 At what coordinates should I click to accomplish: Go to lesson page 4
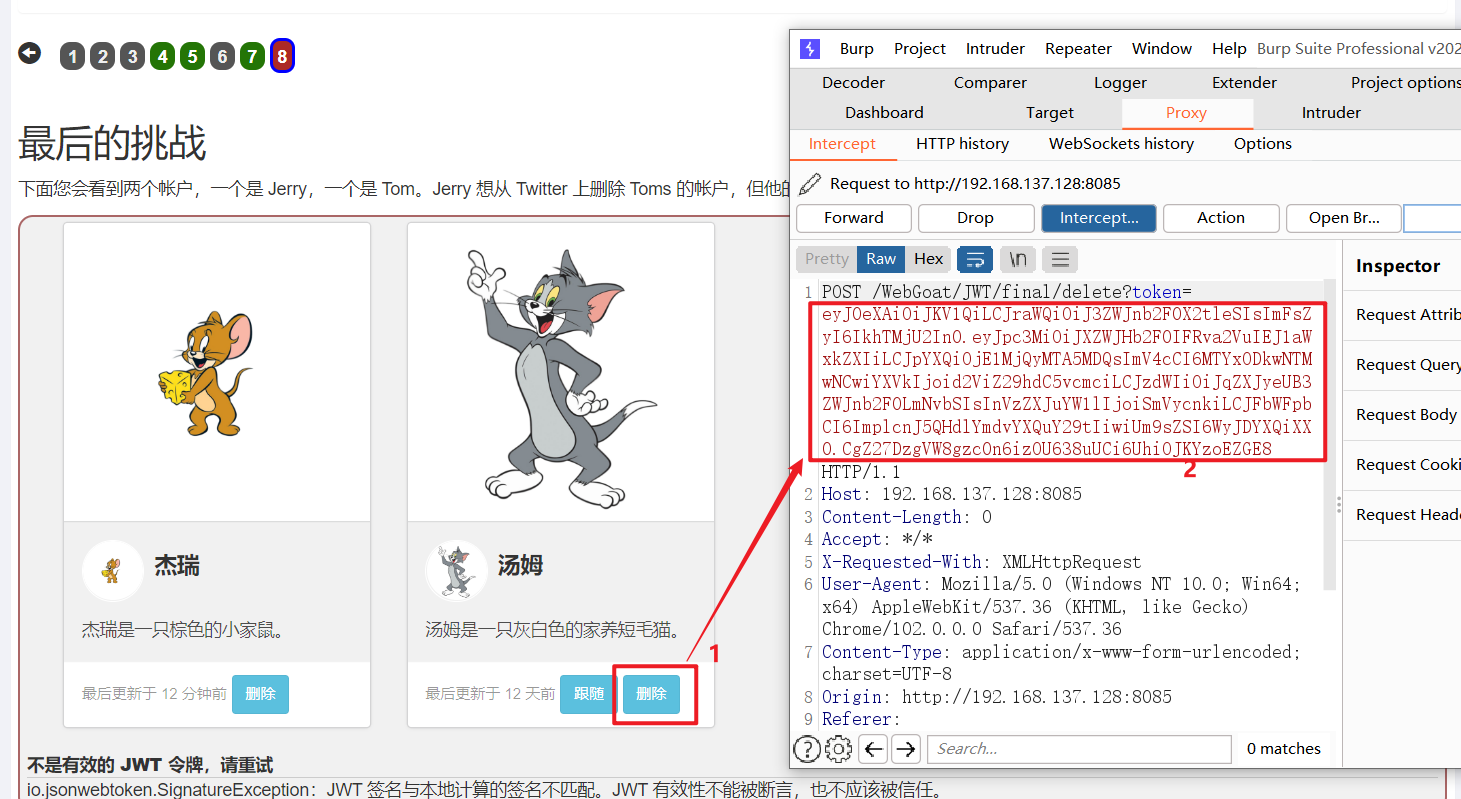click(162, 57)
